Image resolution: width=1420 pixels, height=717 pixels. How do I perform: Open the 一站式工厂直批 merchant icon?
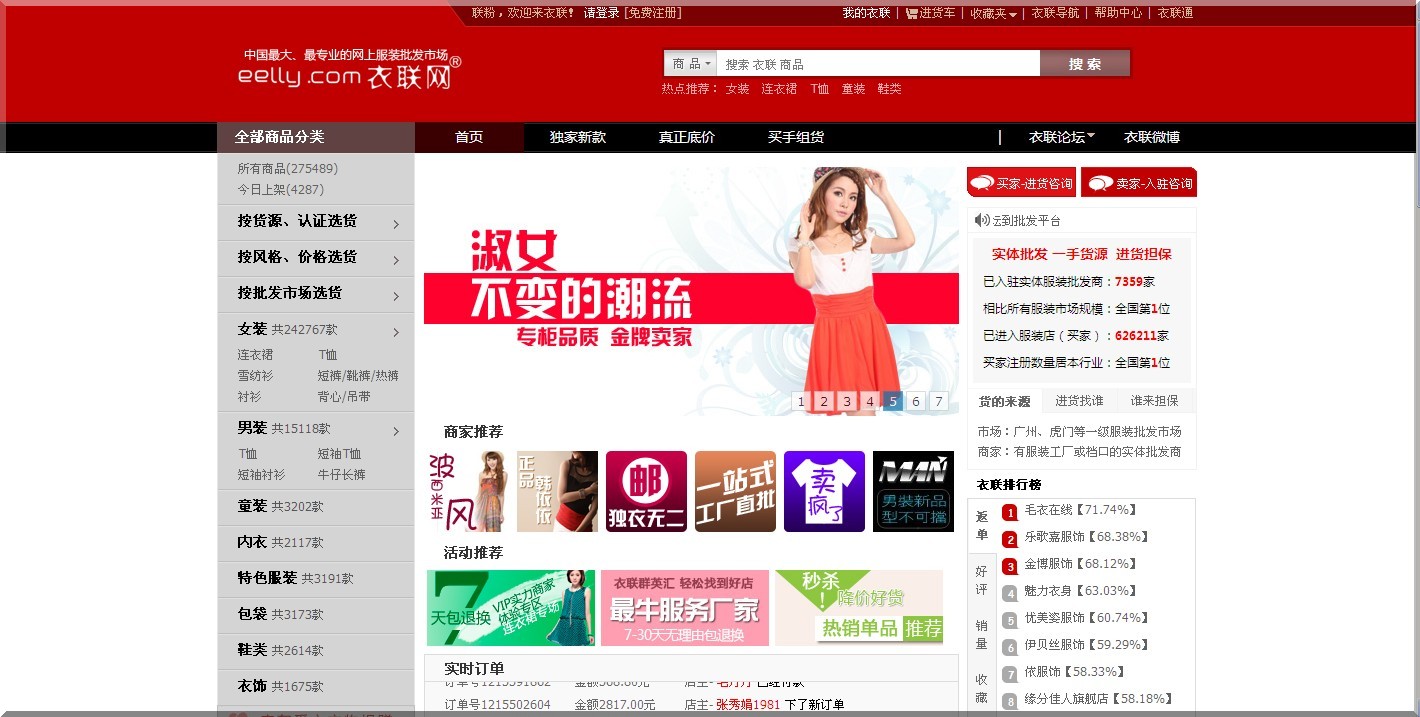735,491
